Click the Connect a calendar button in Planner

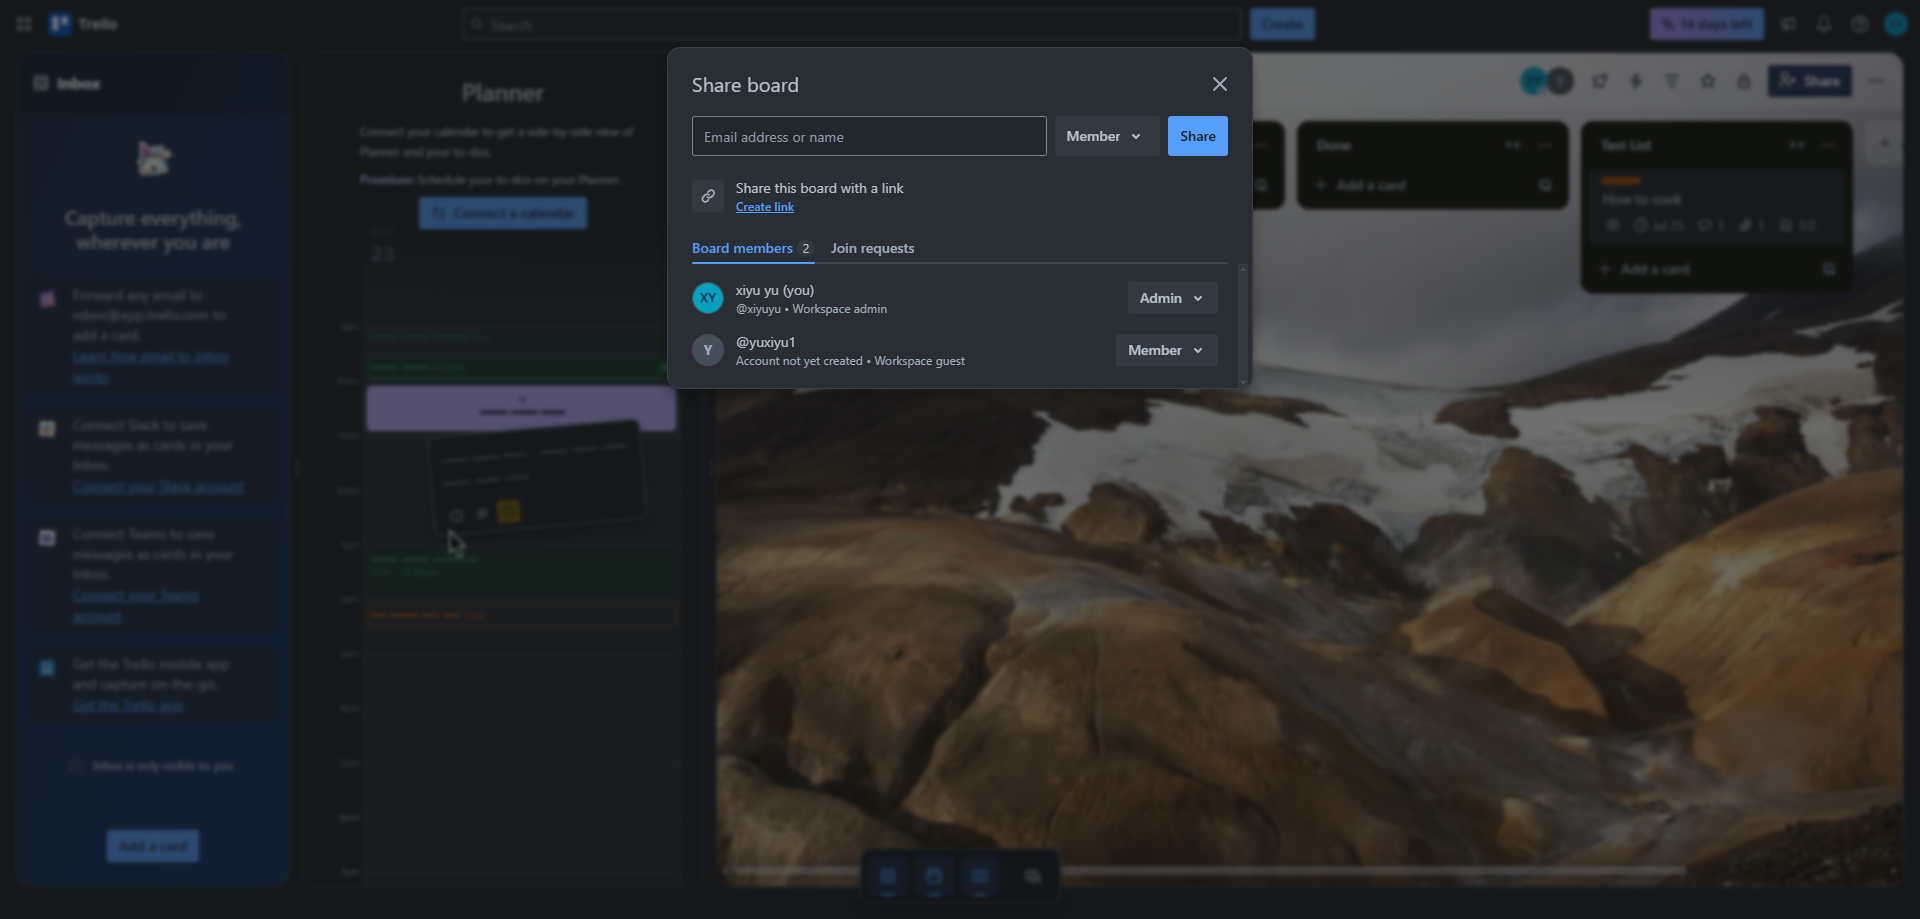503,213
